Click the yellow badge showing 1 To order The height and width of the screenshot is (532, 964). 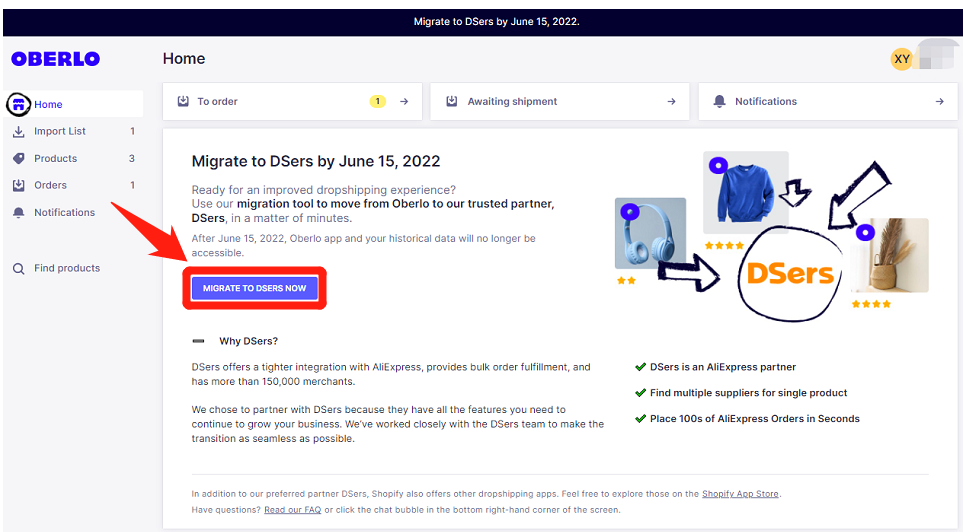pos(377,101)
